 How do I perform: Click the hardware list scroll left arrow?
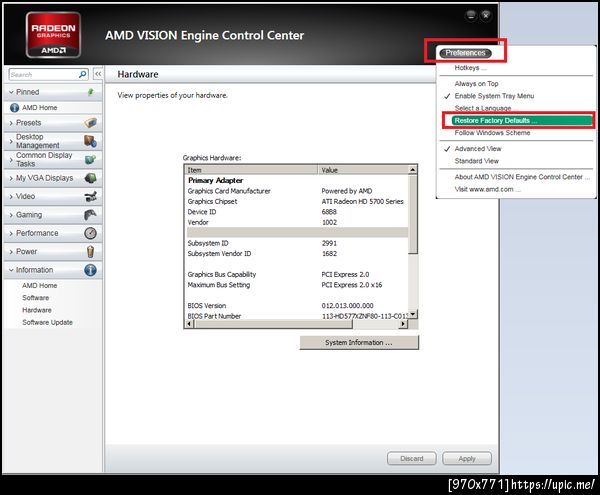pyautogui.click(x=189, y=324)
